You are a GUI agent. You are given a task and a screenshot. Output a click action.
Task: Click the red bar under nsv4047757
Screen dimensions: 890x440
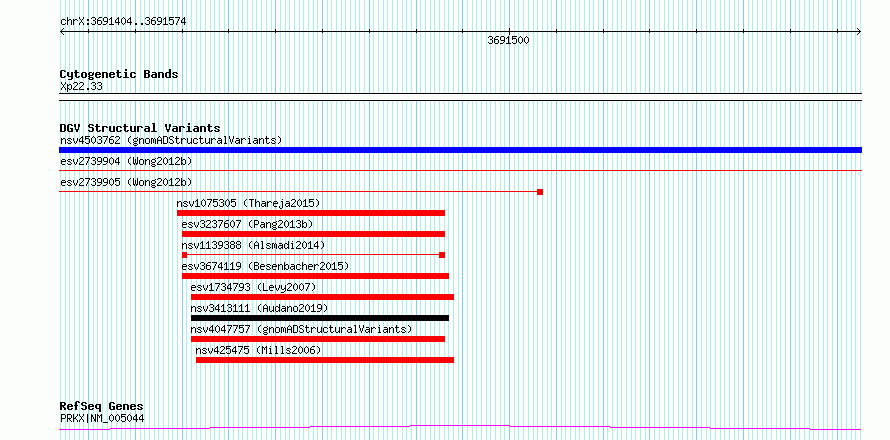(x=318, y=339)
